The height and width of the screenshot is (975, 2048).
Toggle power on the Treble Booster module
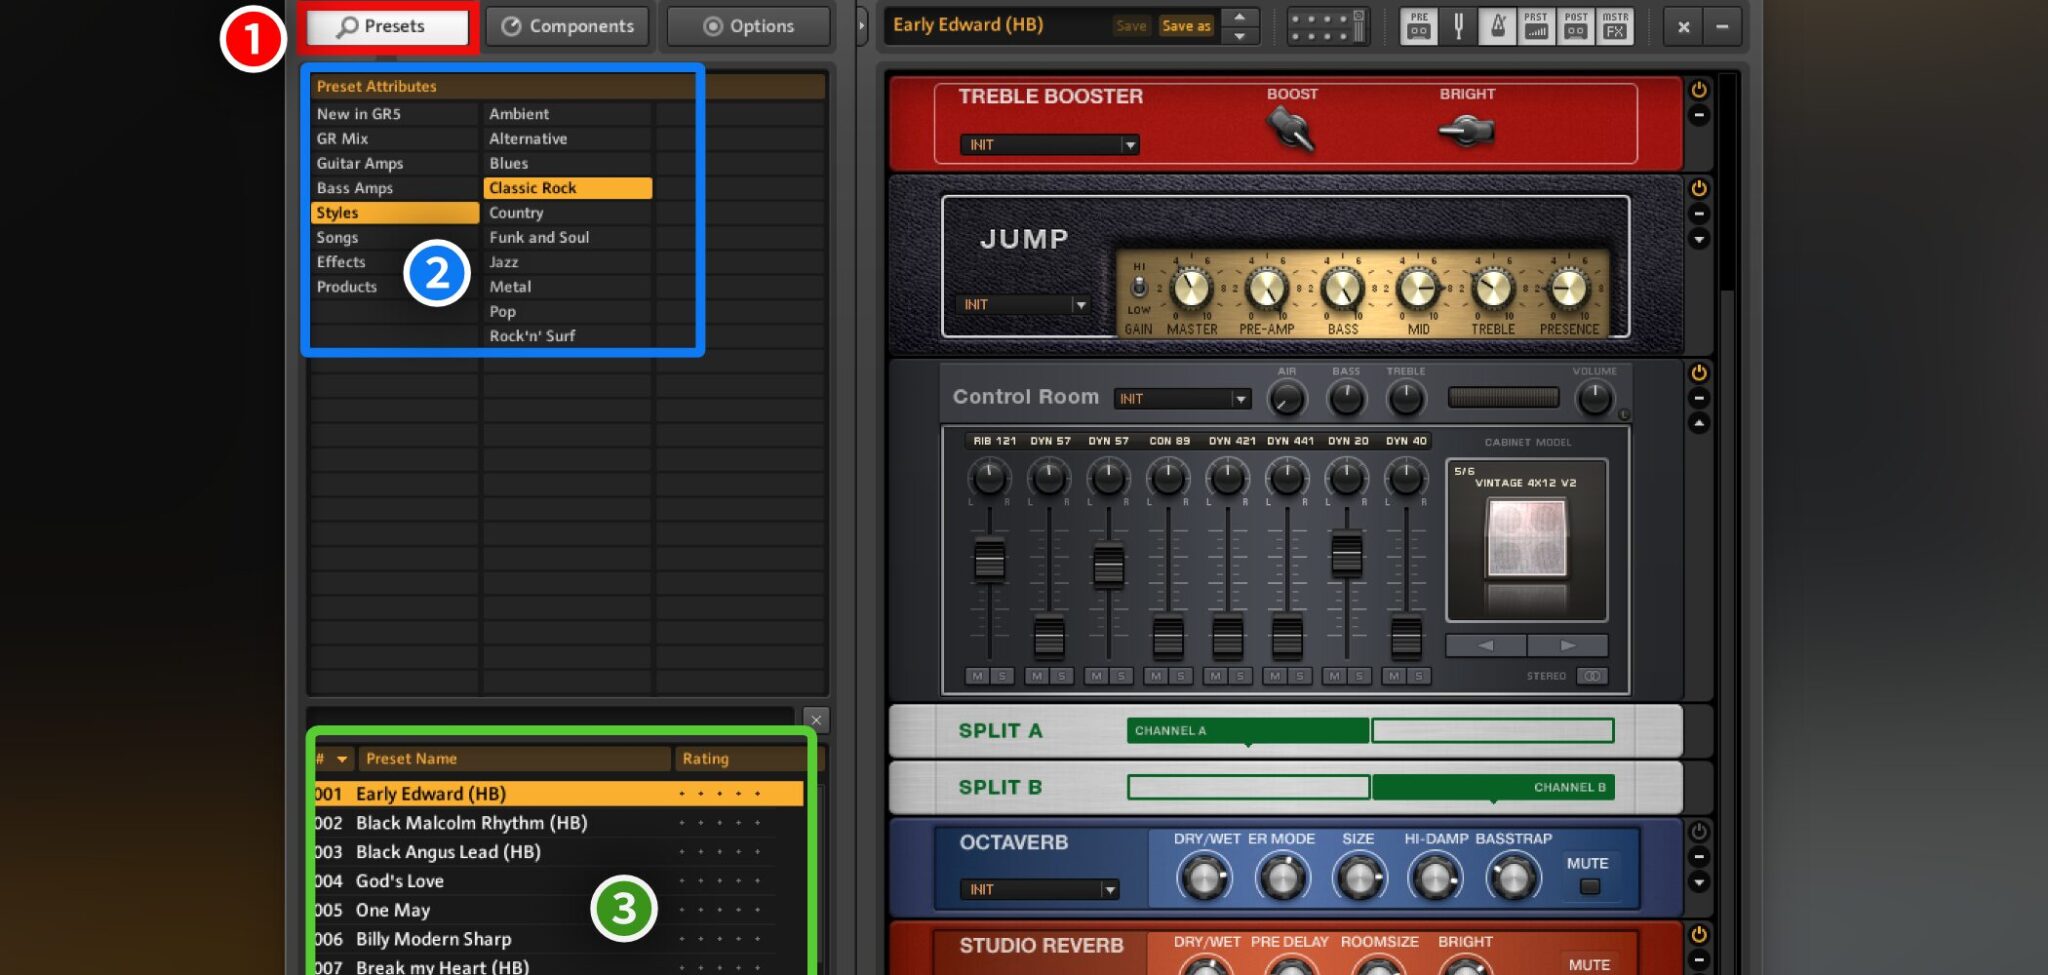[1700, 87]
